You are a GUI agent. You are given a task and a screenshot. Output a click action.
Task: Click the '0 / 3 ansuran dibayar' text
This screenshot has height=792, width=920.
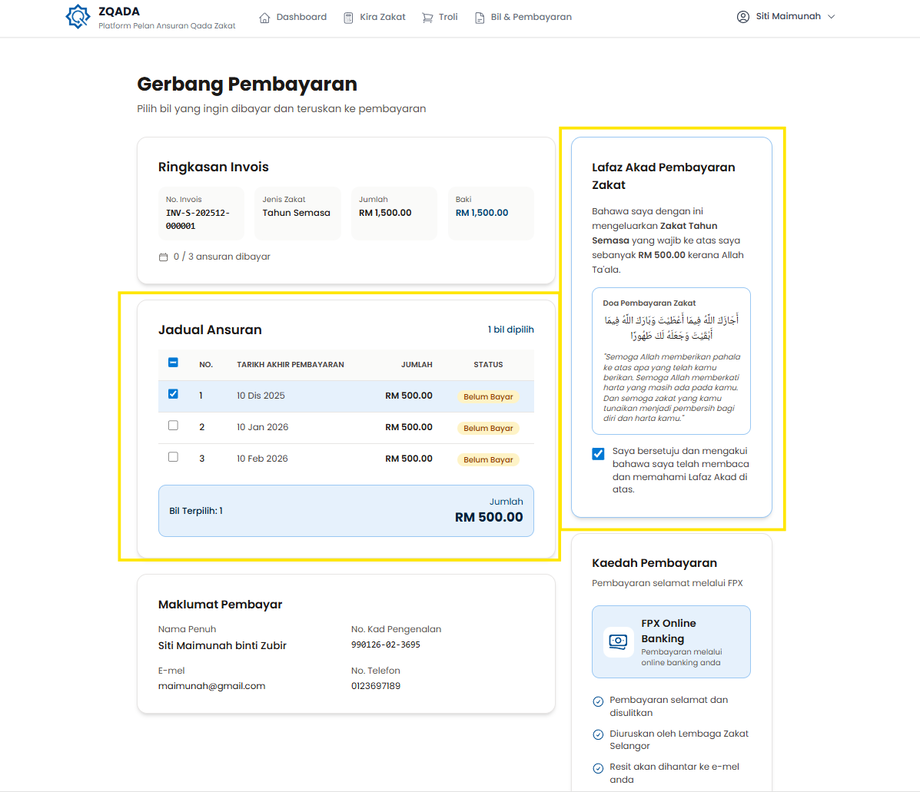click(222, 257)
